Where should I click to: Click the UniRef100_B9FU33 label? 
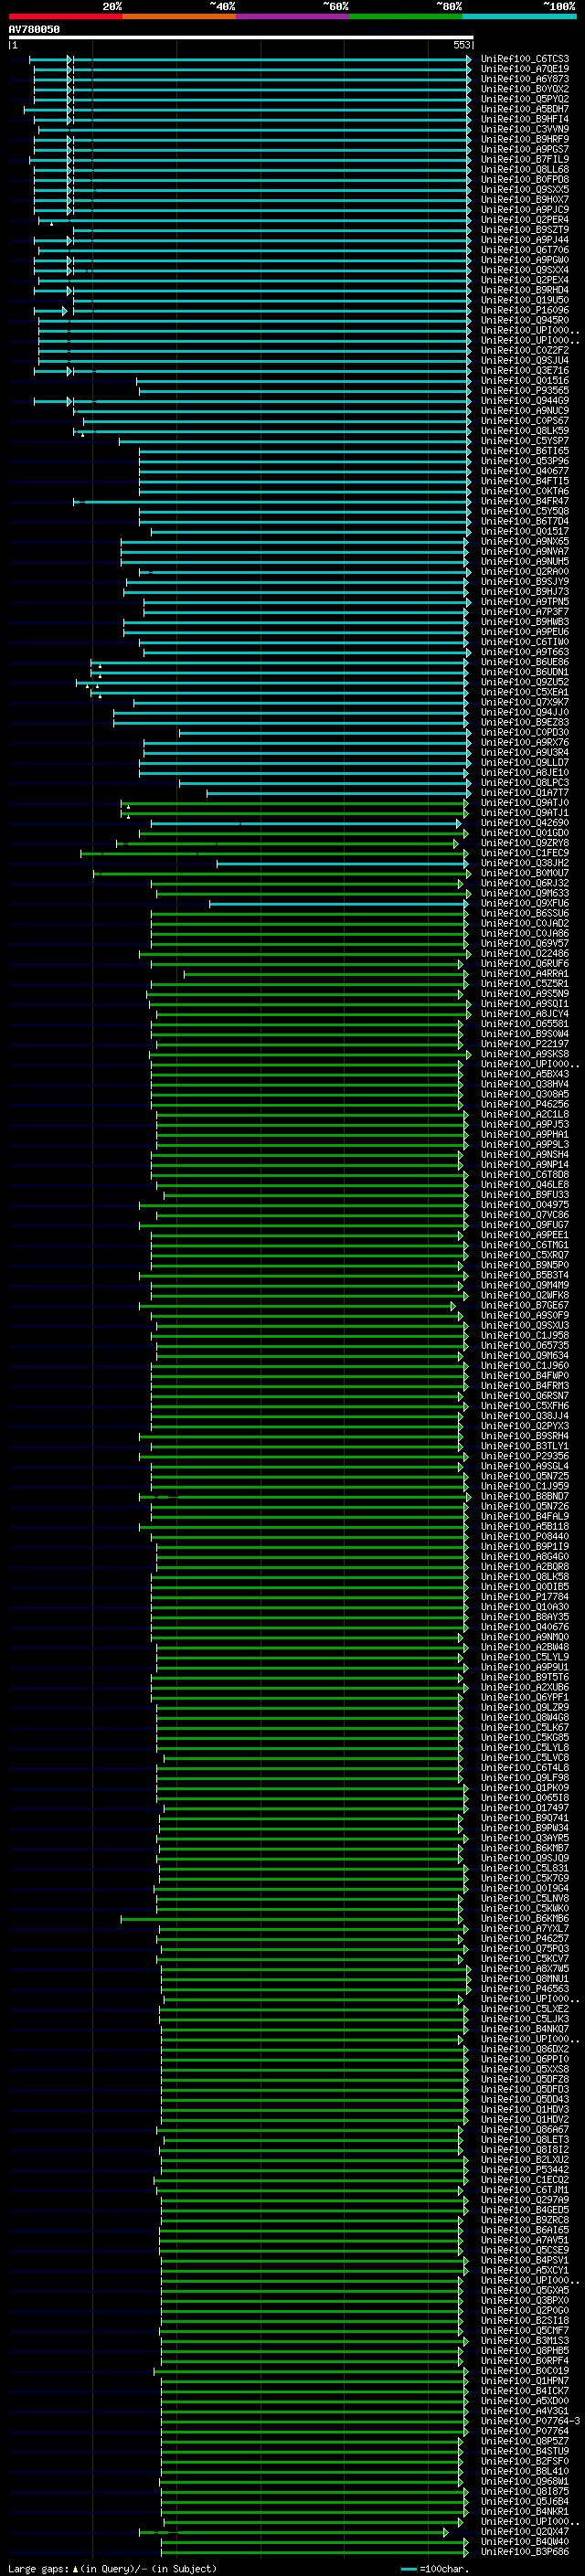pos(525,1194)
